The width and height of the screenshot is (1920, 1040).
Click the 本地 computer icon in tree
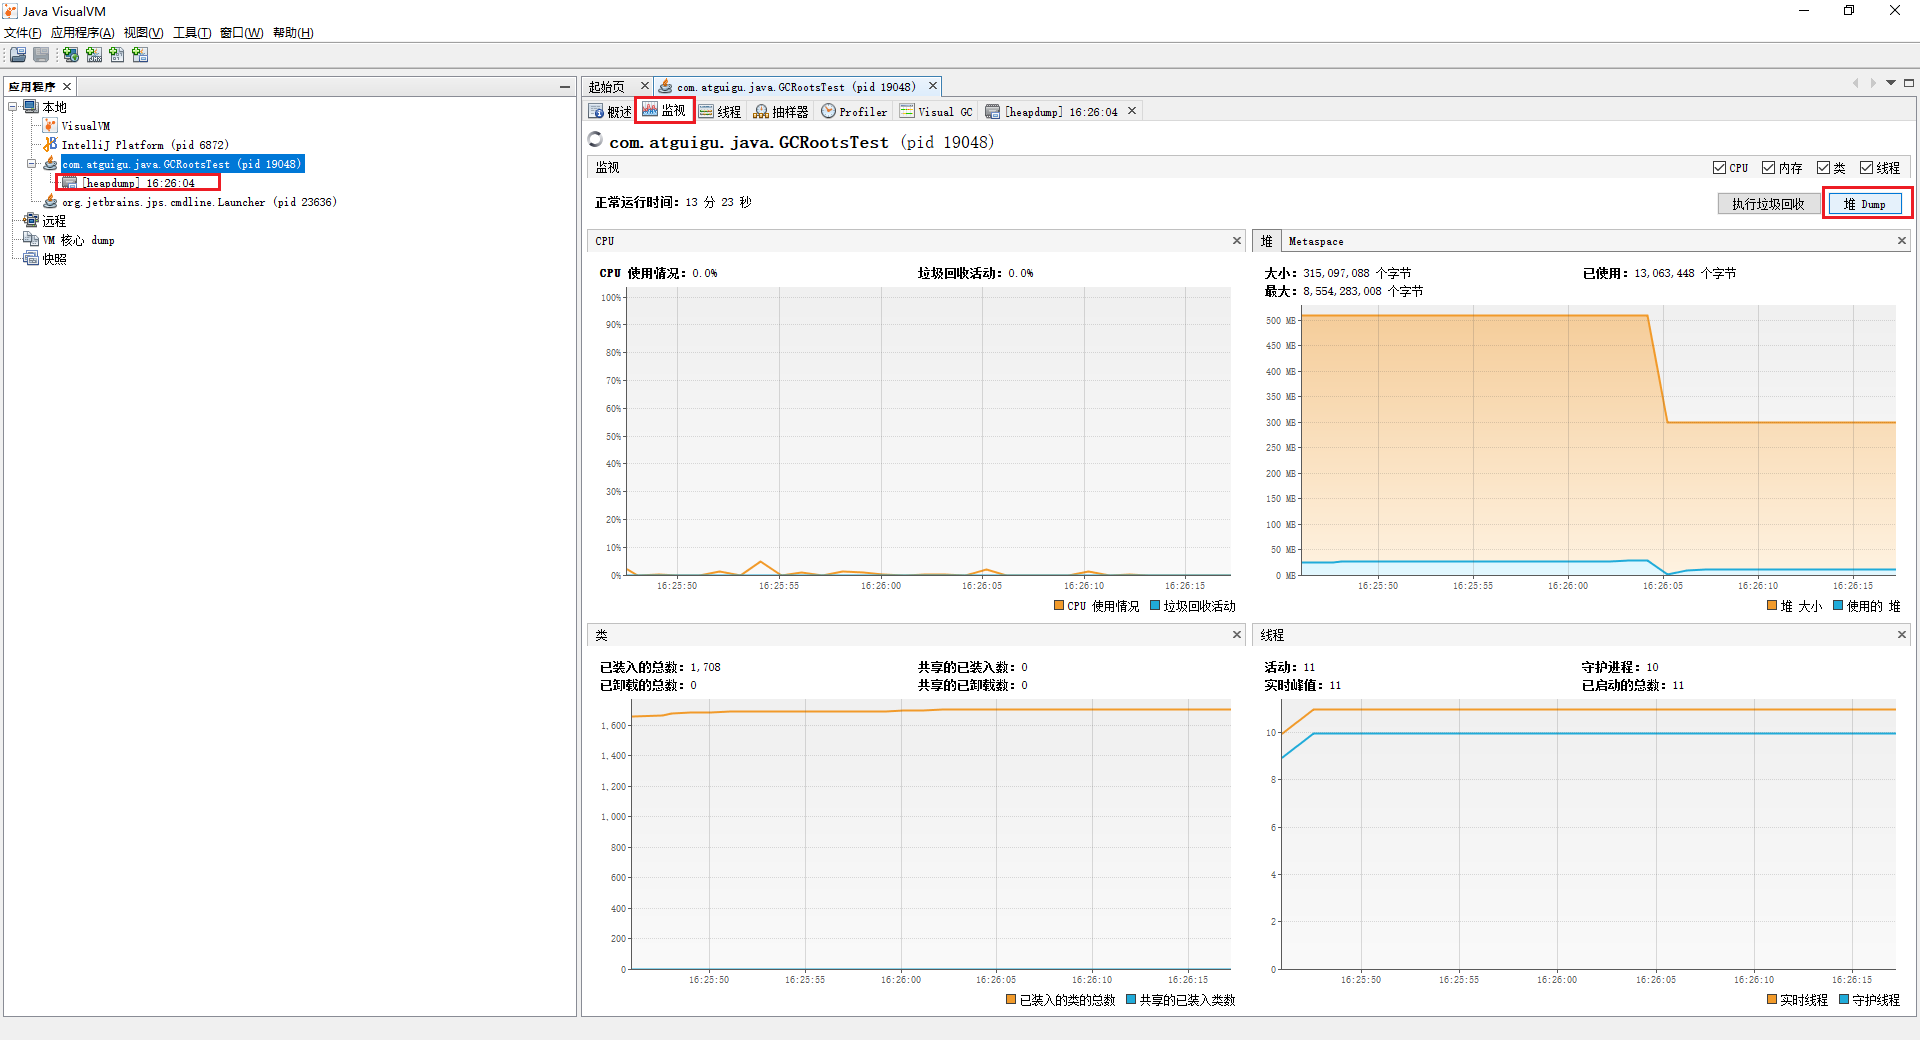point(31,107)
